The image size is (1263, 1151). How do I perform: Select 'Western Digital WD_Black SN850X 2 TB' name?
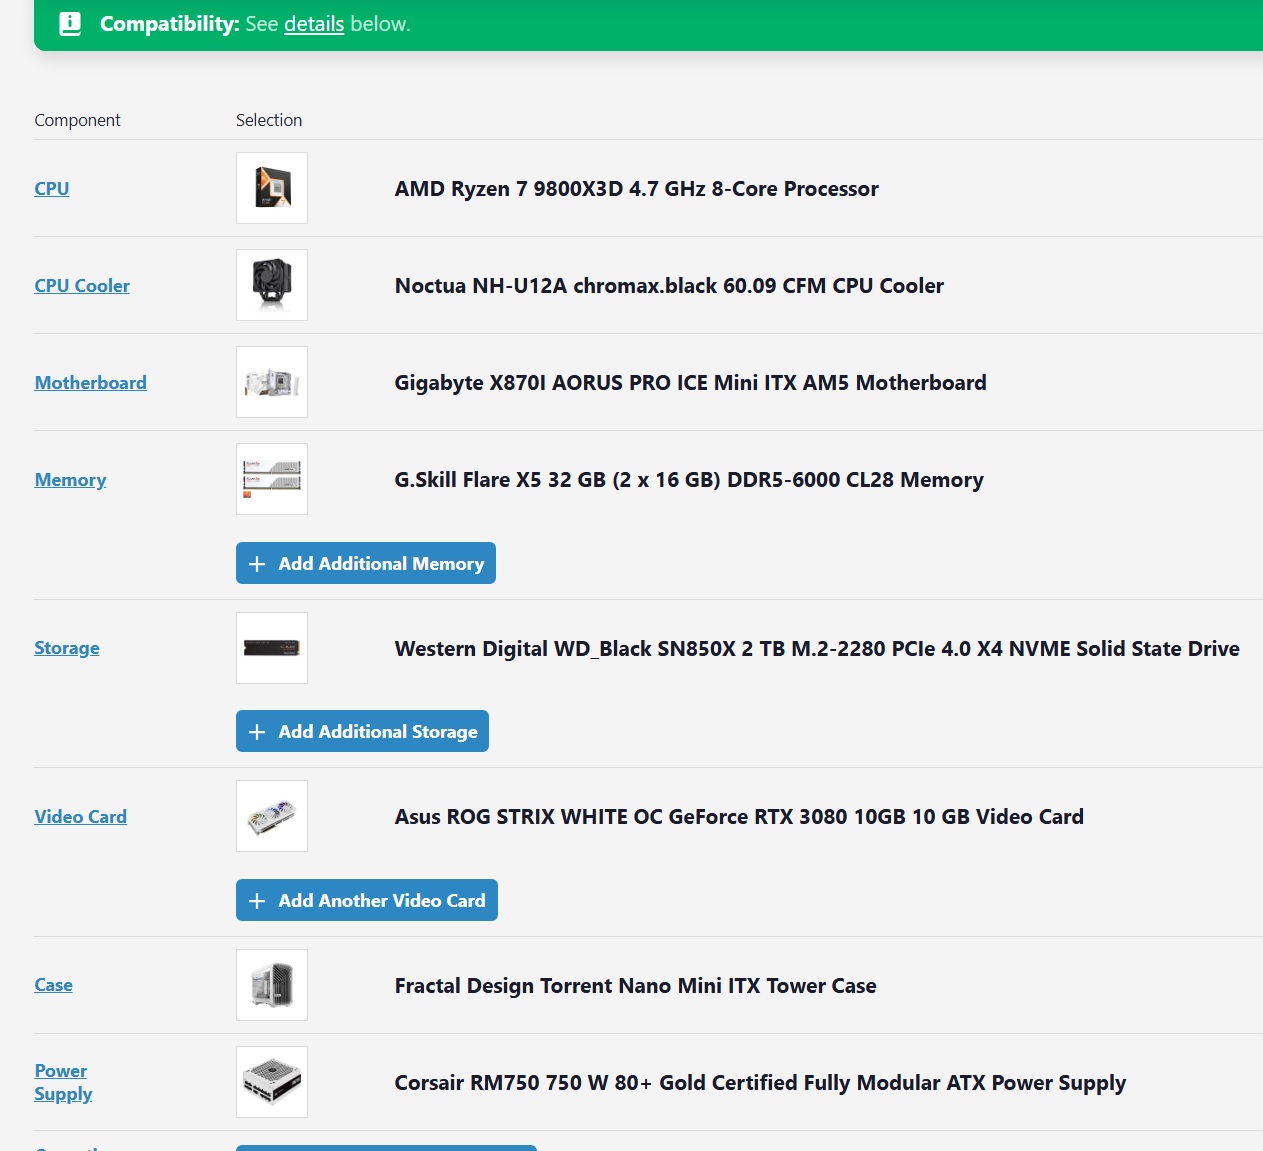coord(817,649)
